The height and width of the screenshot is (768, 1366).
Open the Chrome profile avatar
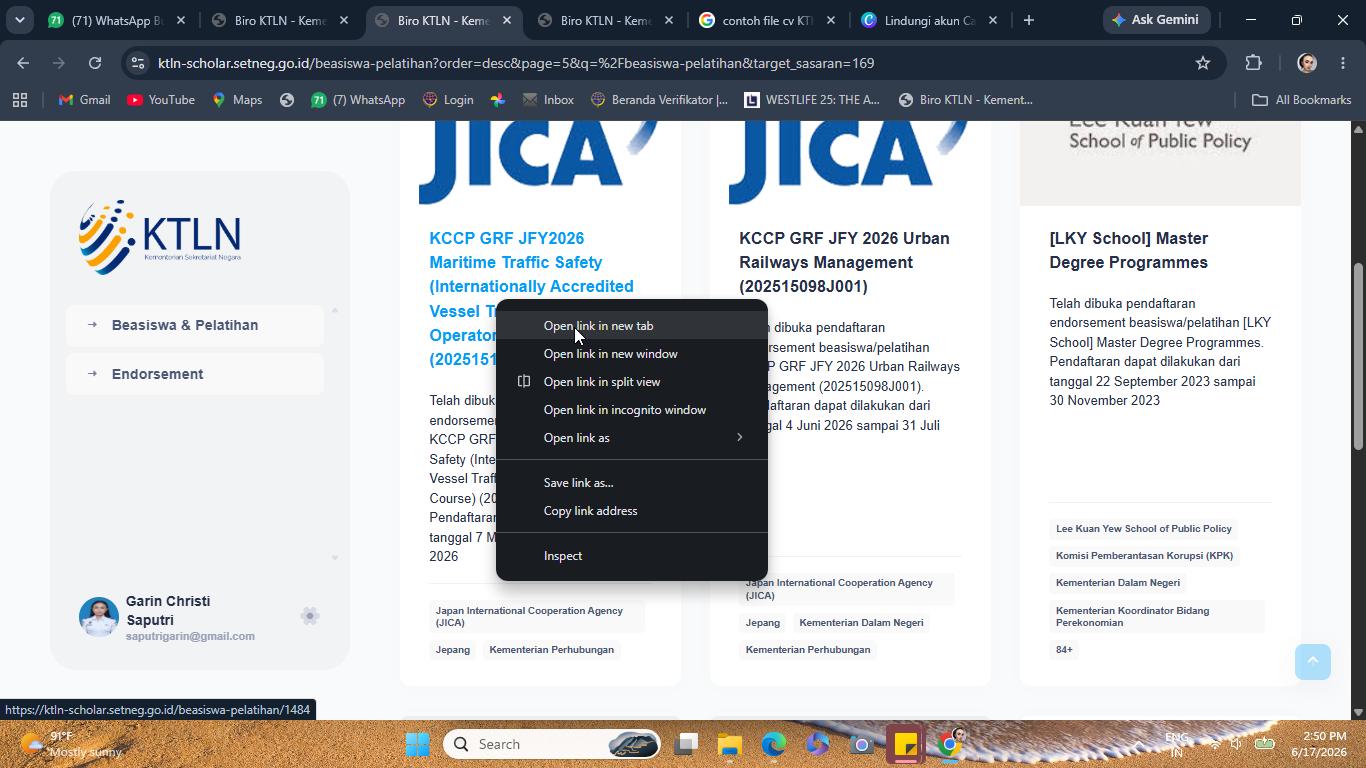click(x=1306, y=63)
